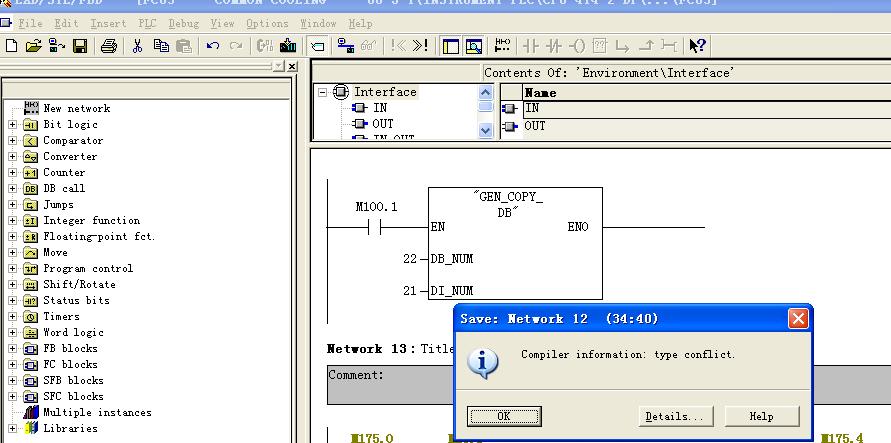Click the M100.1 contact address
The width and height of the screenshot is (891, 443).
pos(376,207)
